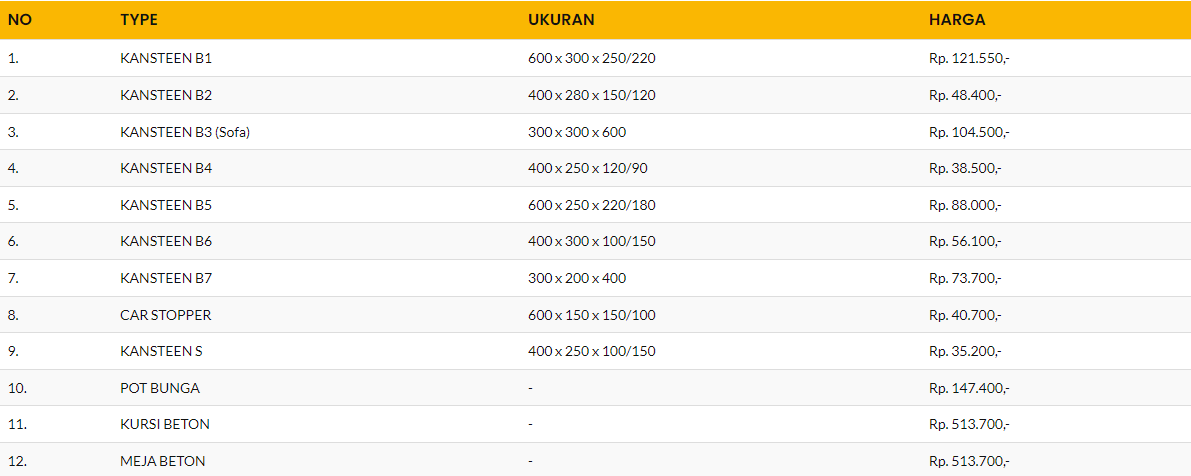Click the price Rp. 121.550,-

pyautogui.click(x=969, y=58)
